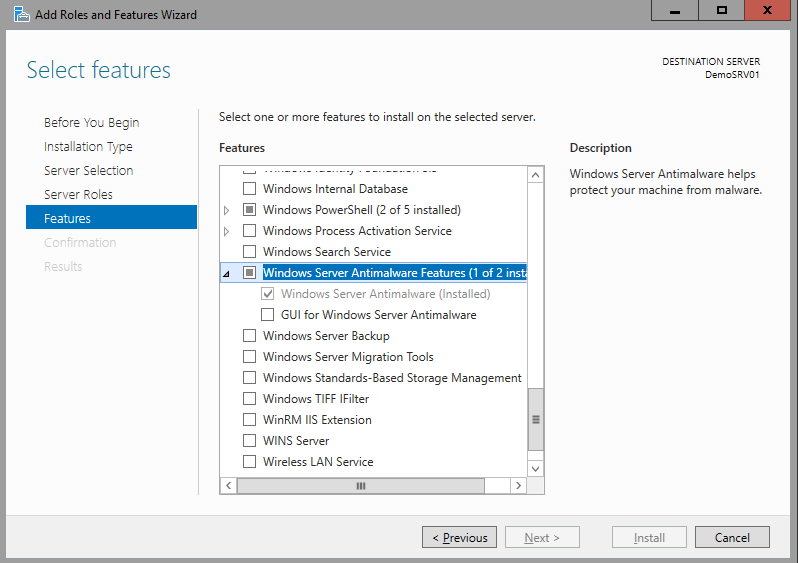Enable the Windows Search Service checkbox
The width and height of the screenshot is (798, 563).
tap(249, 251)
